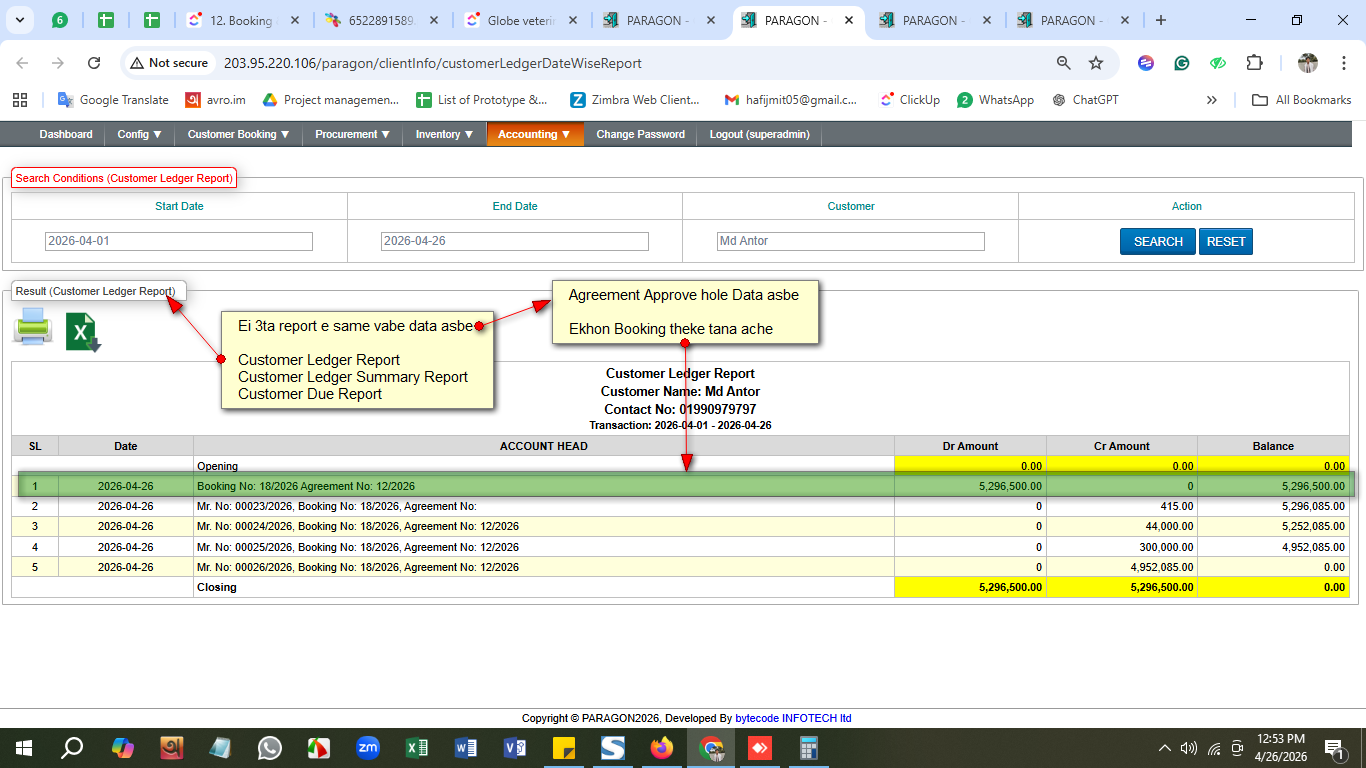Open Google Translate bookmark

pyautogui.click(x=113, y=100)
